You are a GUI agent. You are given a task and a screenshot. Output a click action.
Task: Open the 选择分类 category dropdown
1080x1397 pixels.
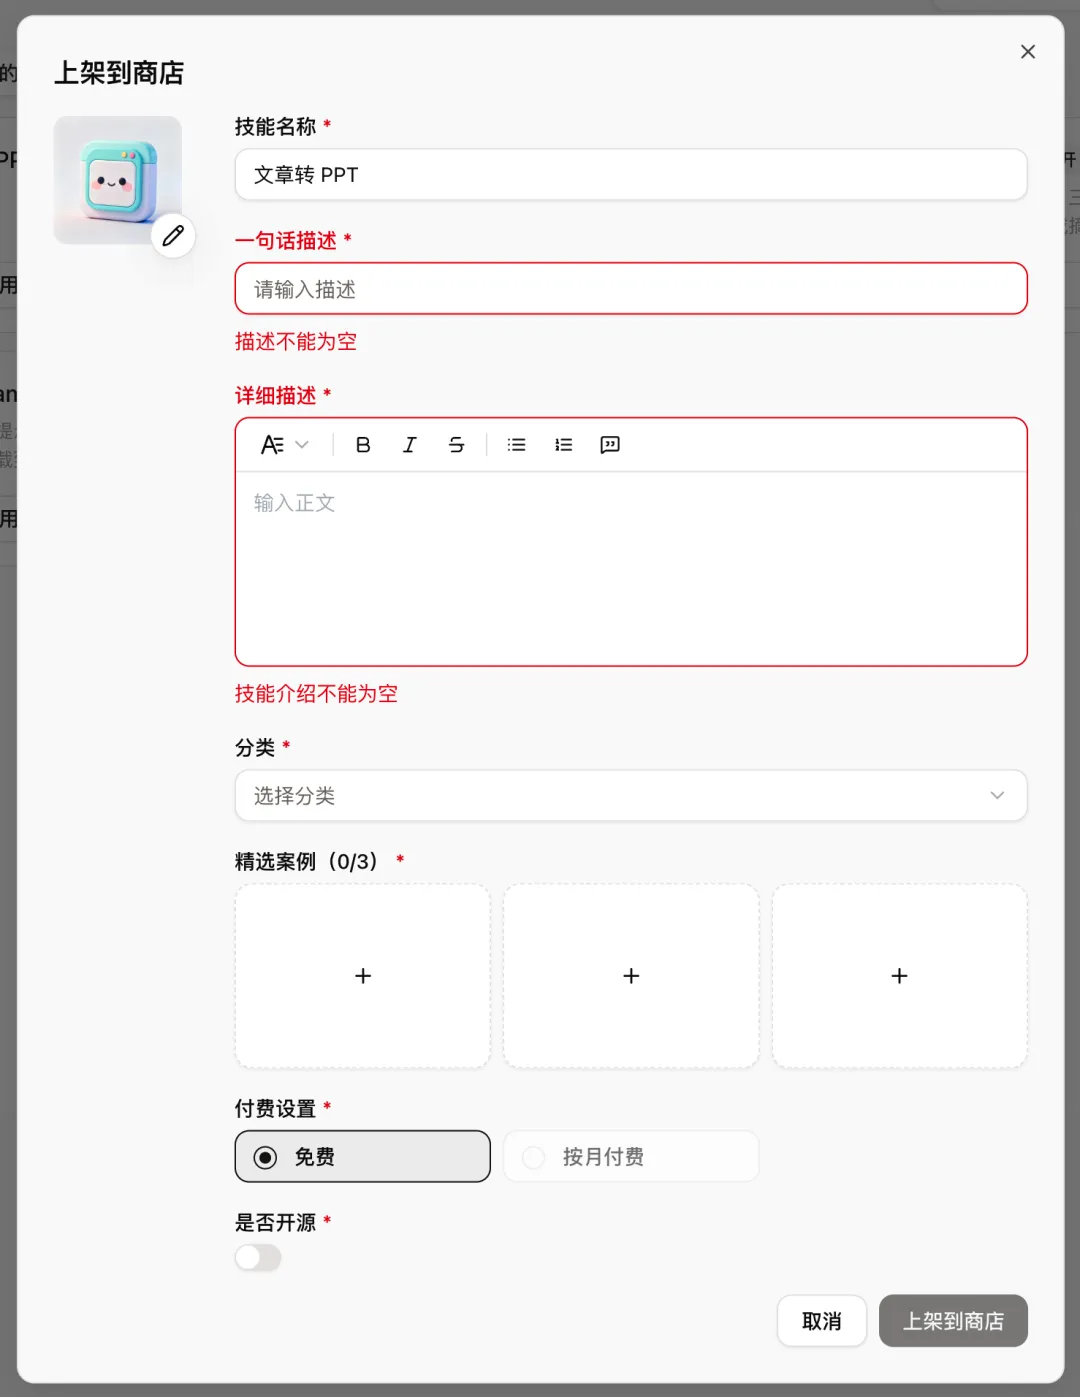[630, 796]
